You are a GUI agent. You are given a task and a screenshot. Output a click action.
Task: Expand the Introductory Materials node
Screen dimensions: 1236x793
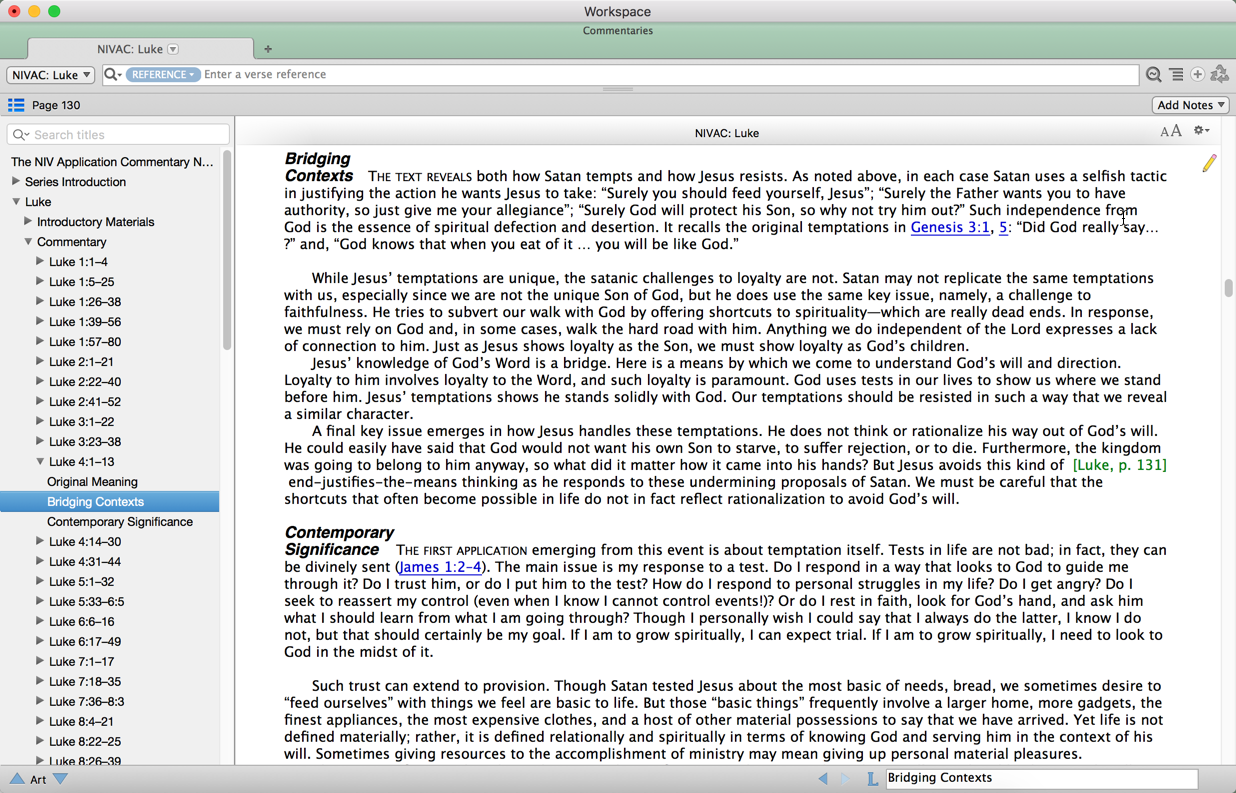[x=28, y=222]
